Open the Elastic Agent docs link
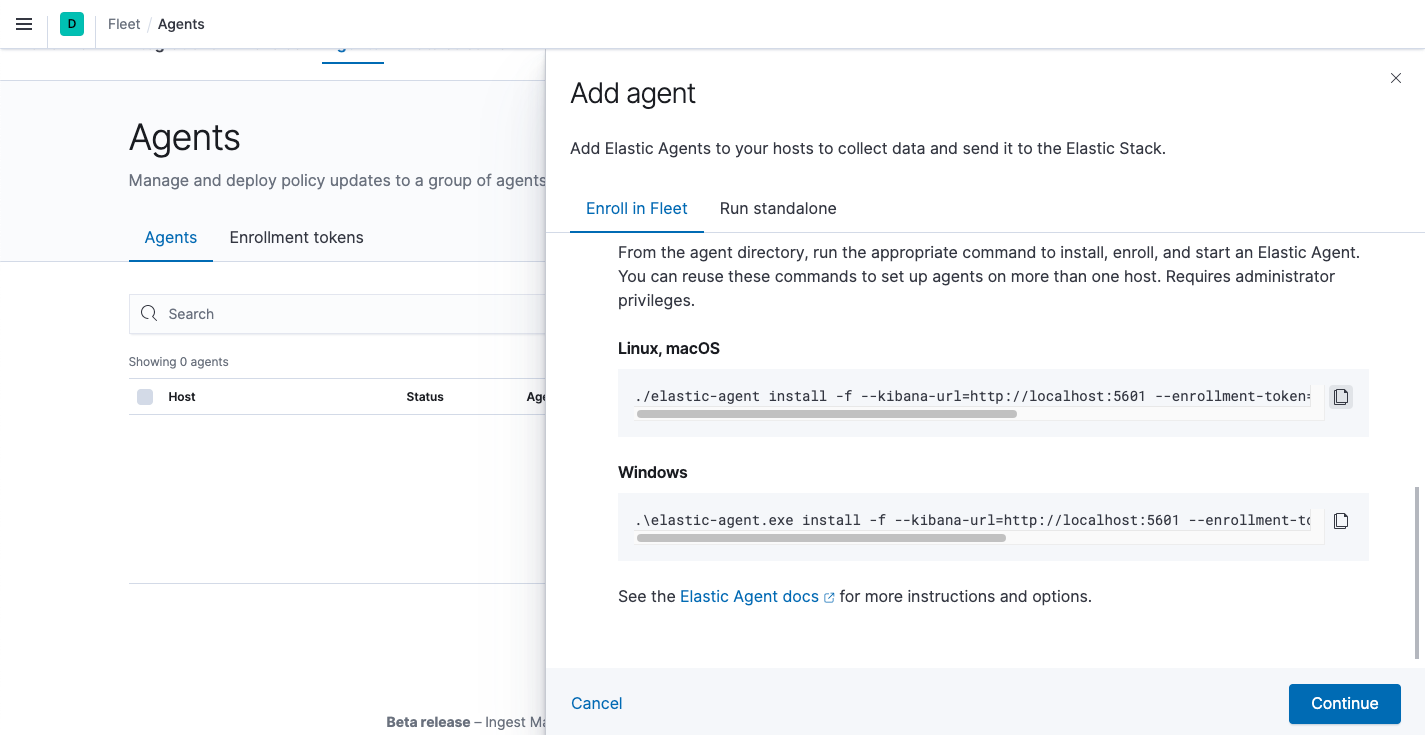 click(750, 595)
